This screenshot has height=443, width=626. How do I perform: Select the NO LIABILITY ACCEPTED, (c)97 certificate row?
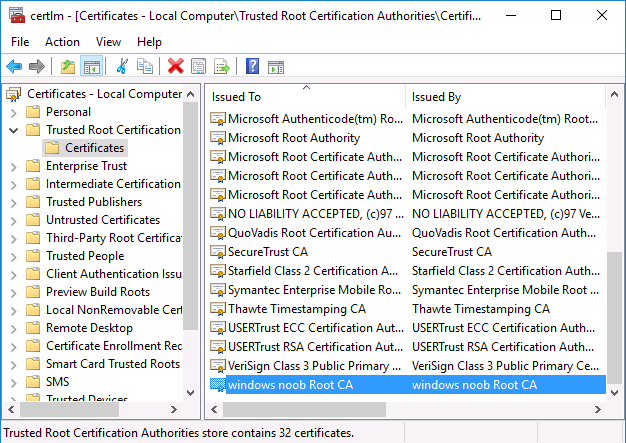click(x=407, y=214)
